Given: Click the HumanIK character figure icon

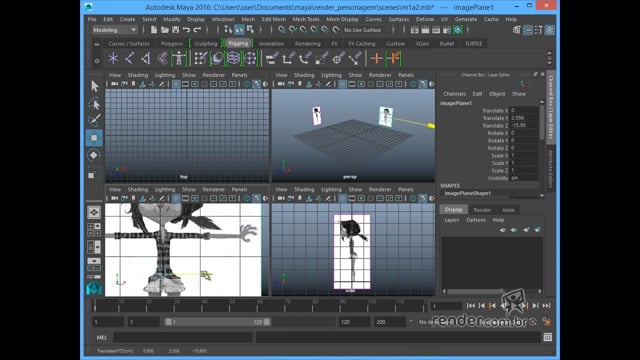Looking at the screenshot, I should [179, 58].
